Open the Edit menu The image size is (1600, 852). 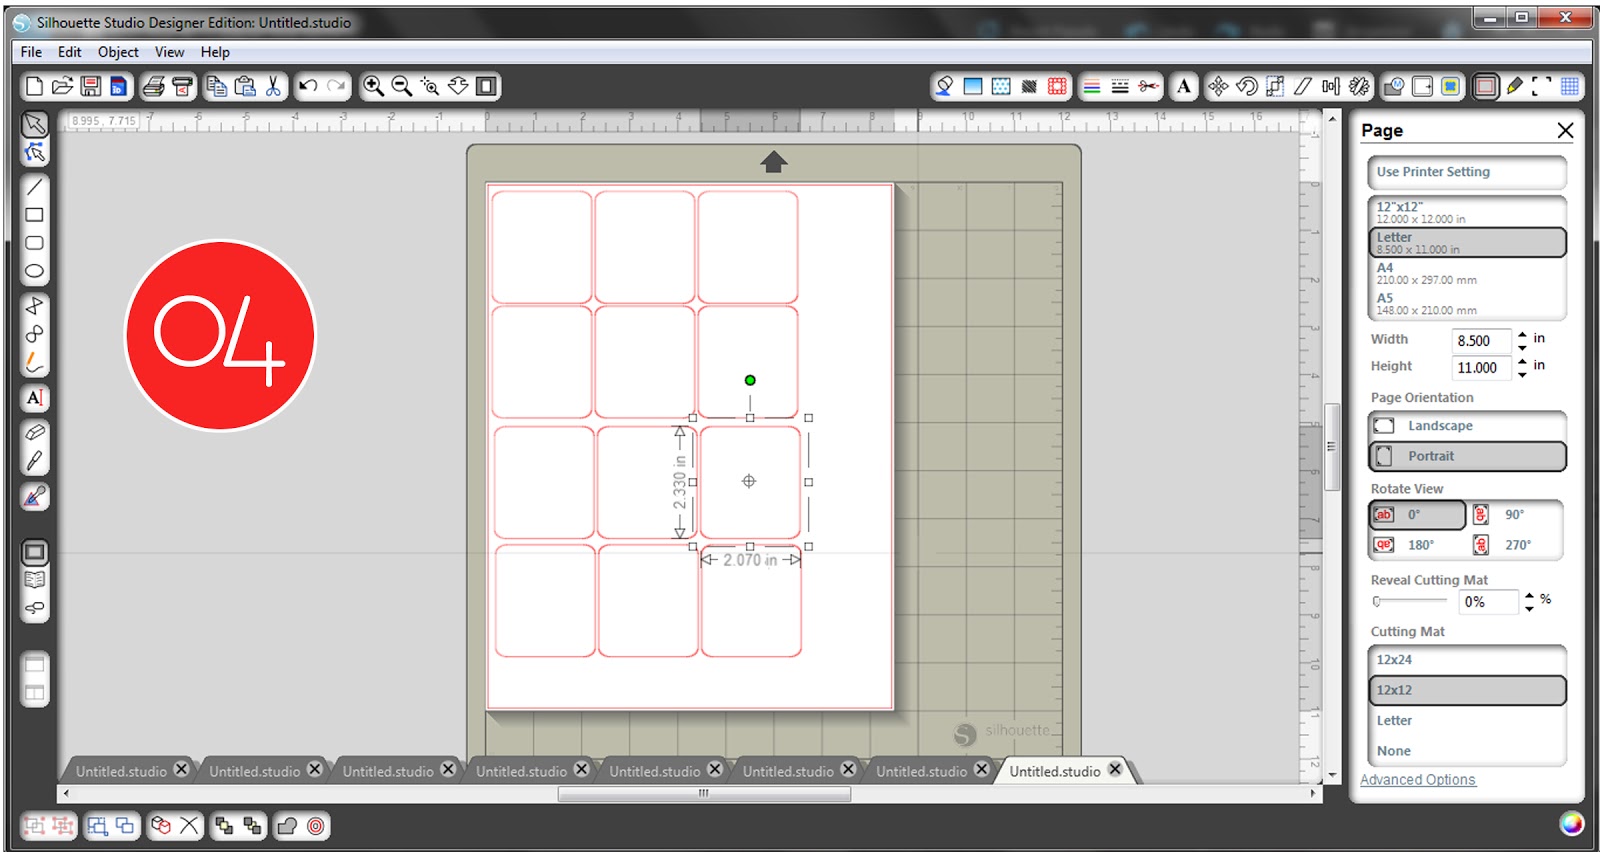tap(70, 52)
